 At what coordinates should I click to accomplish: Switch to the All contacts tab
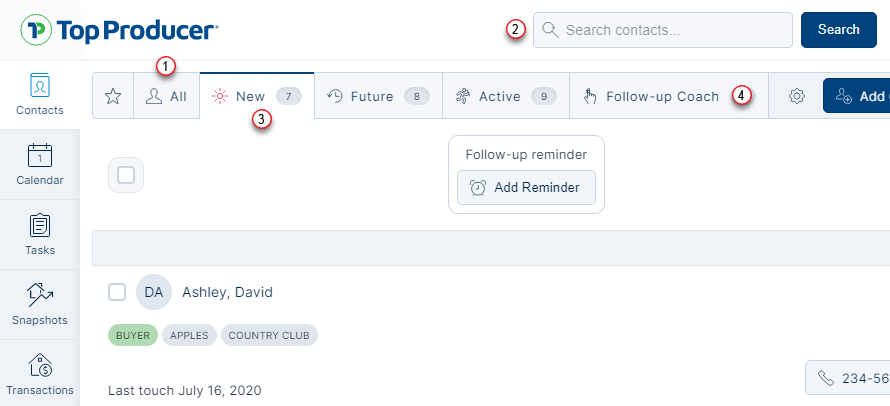(167, 96)
